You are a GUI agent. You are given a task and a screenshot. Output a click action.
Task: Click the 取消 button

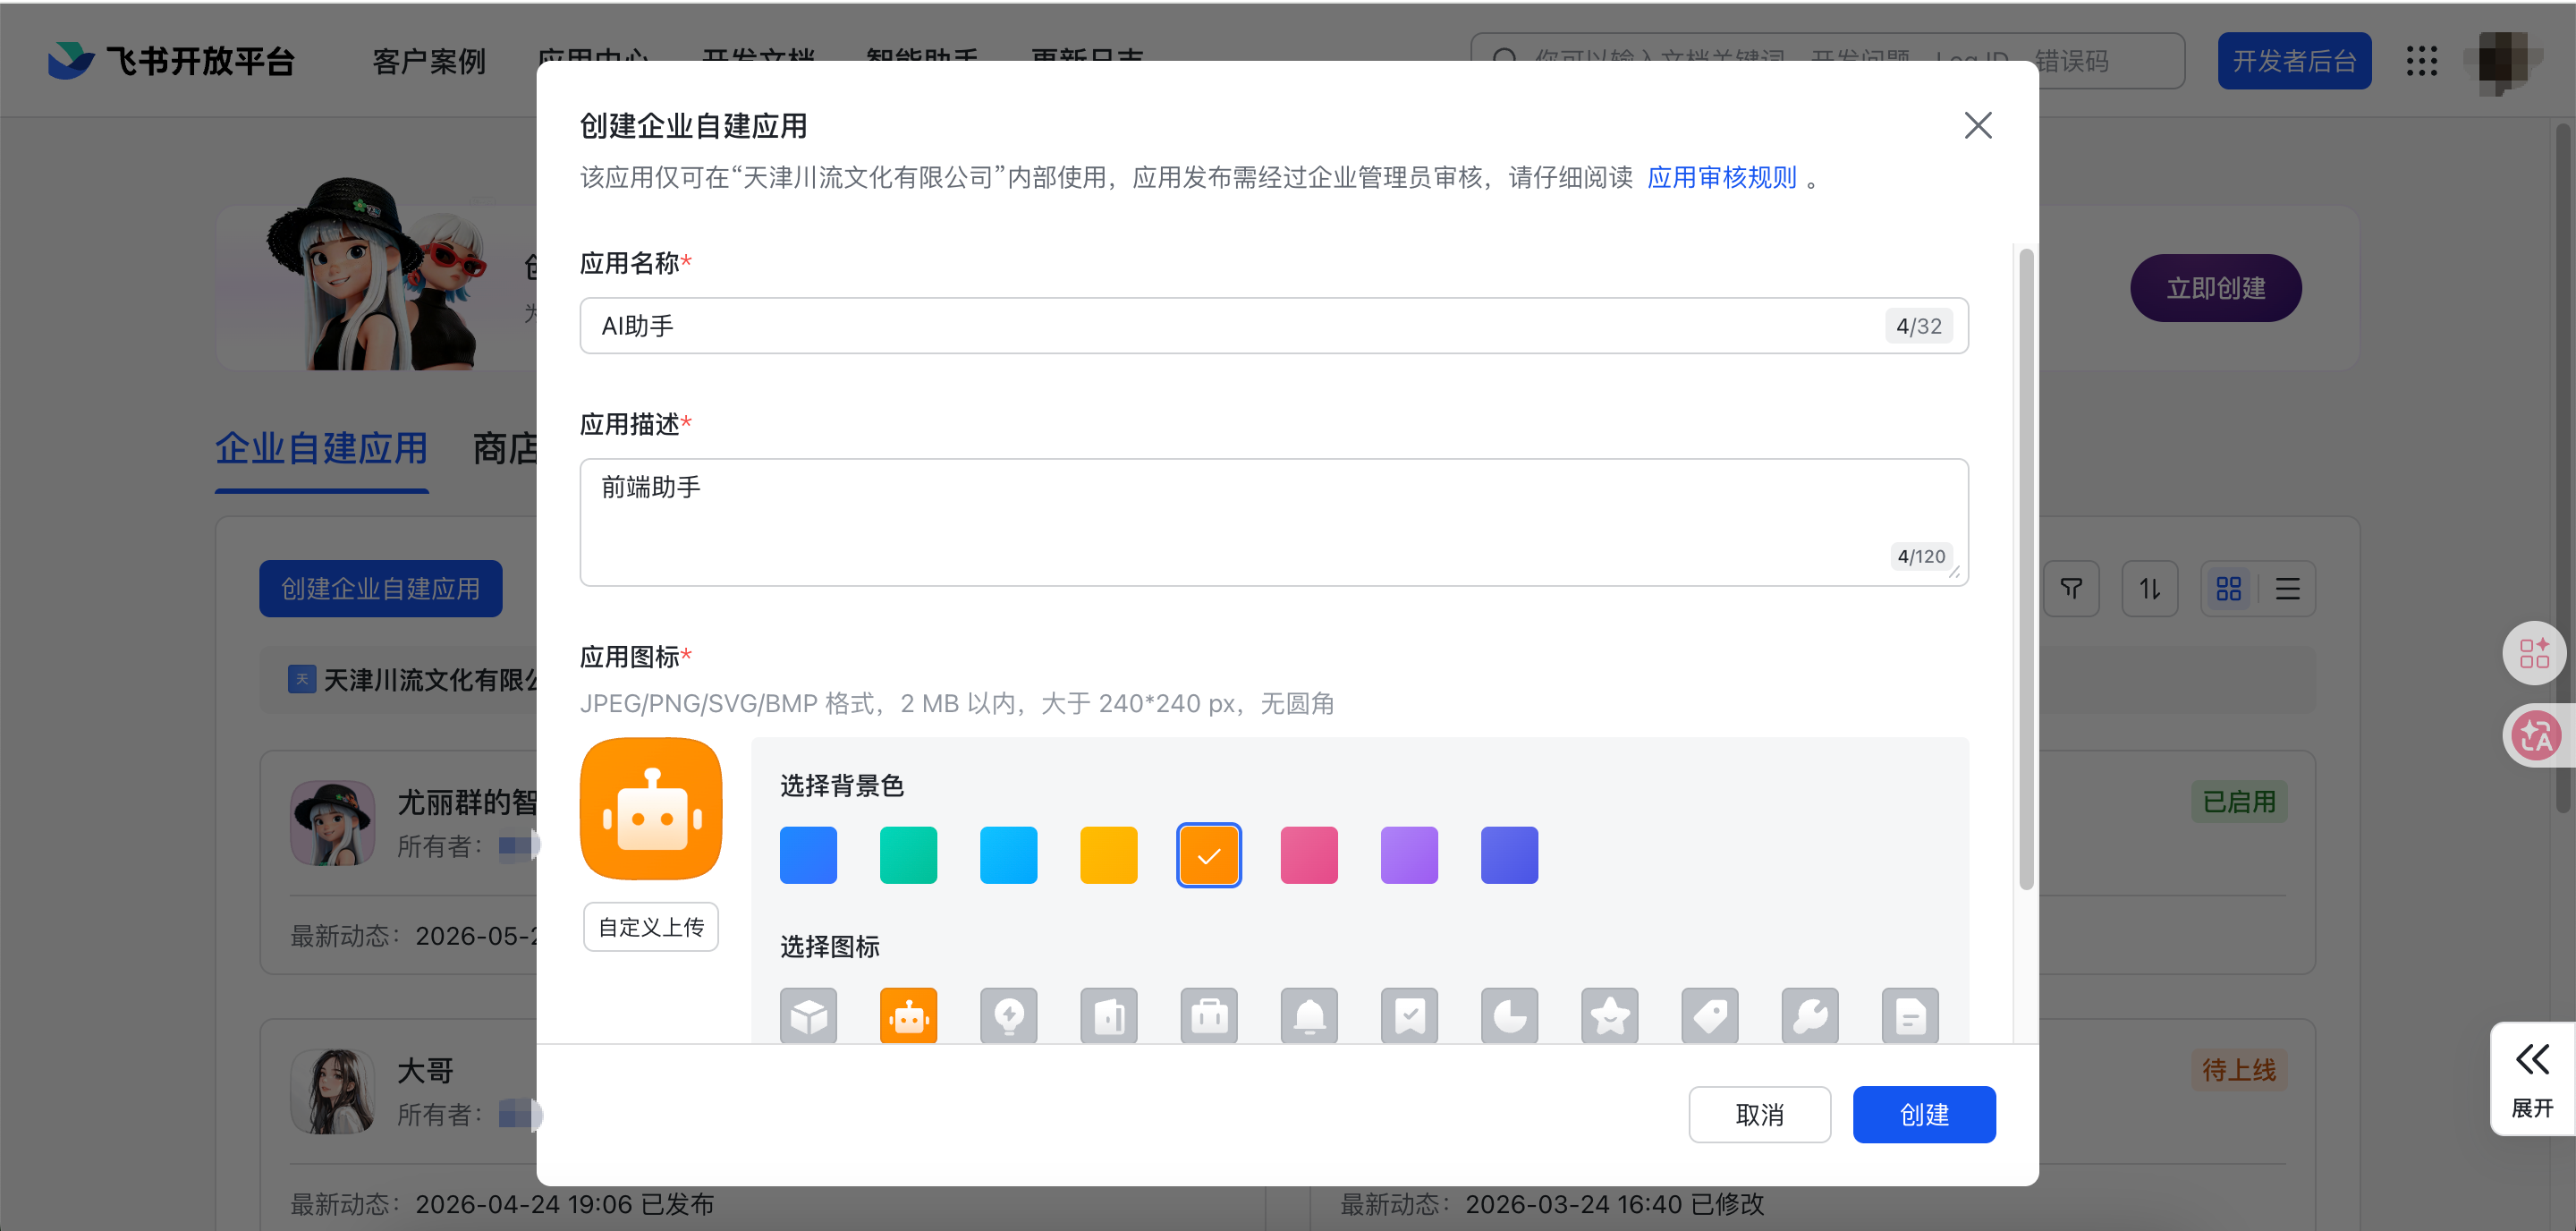[x=1759, y=1114]
